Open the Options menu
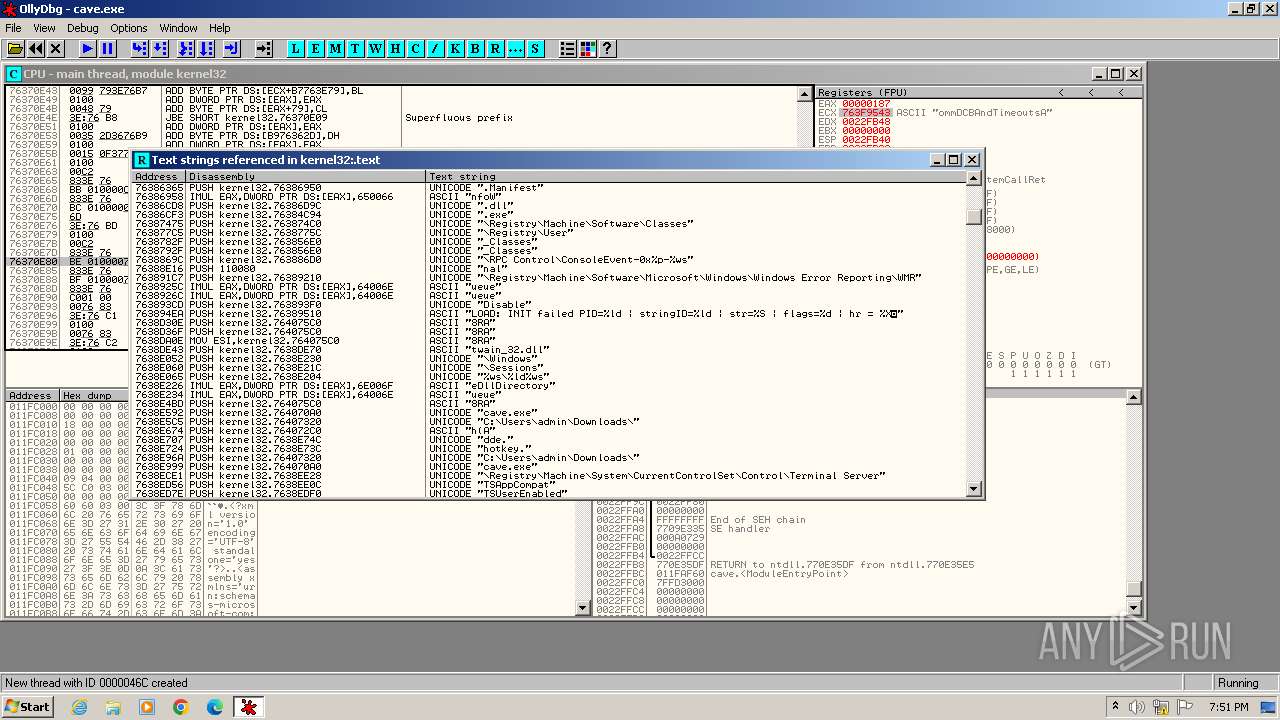 128,28
